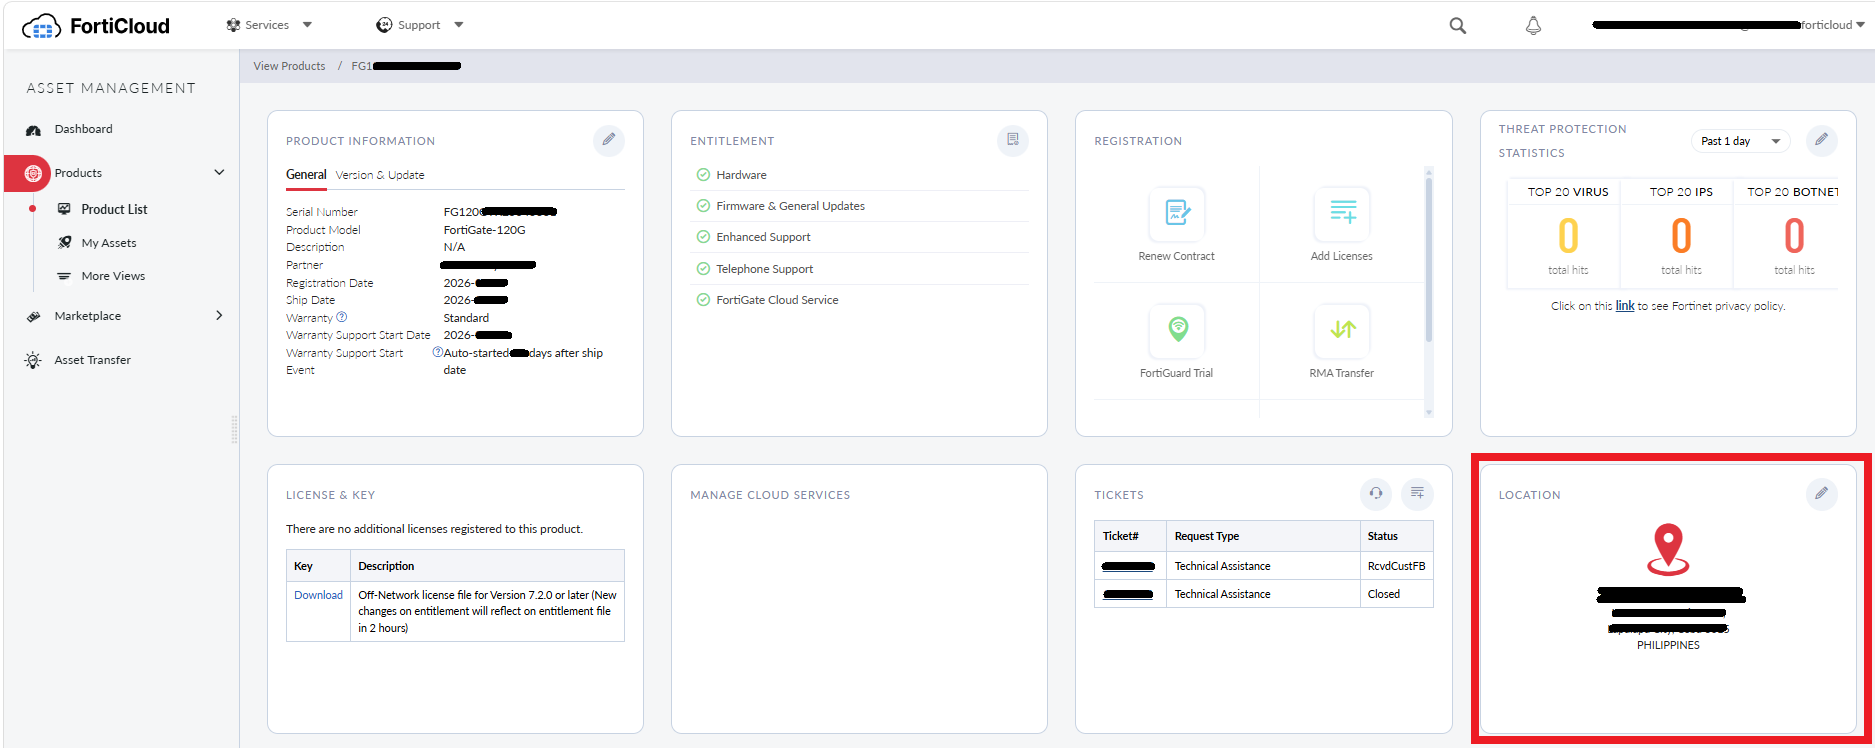Click the Renew Contract icon
This screenshot has width=1875, height=748.
pos(1177,213)
